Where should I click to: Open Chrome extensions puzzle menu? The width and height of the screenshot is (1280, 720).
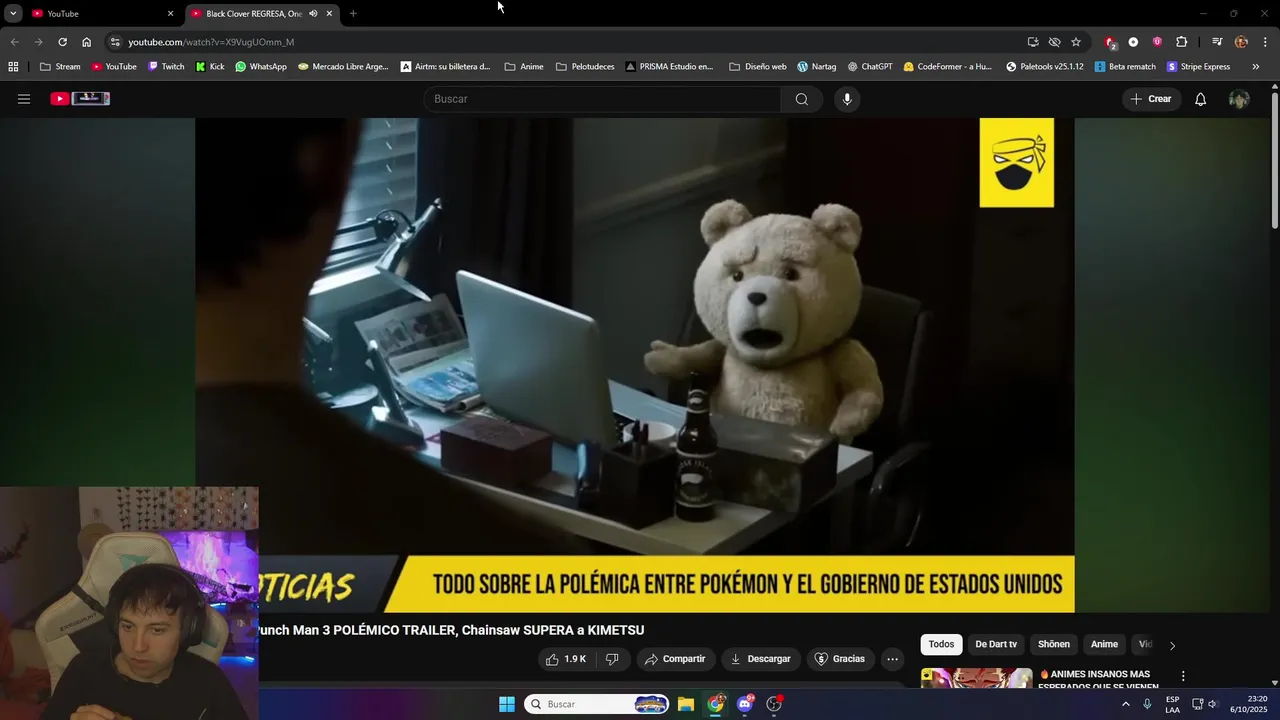pyautogui.click(x=1181, y=42)
